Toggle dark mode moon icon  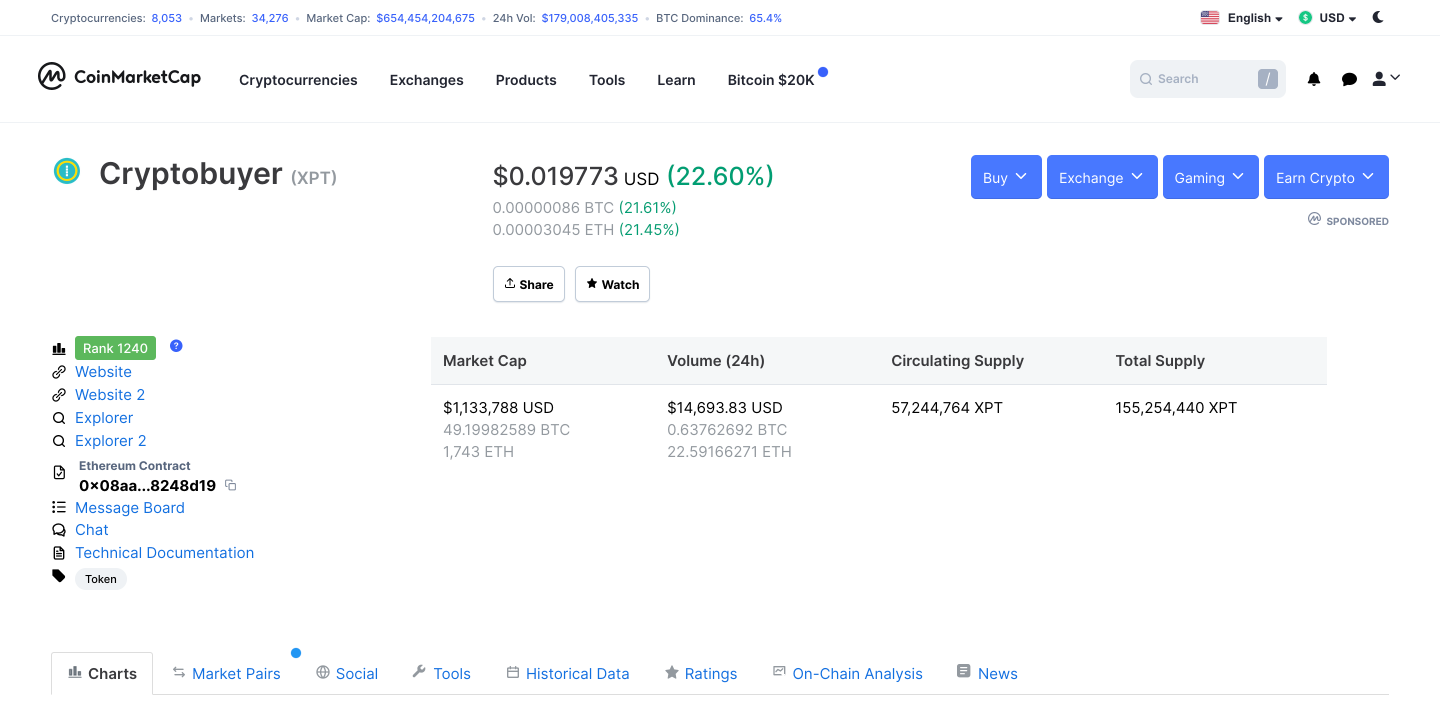(x=1378, y=17)
